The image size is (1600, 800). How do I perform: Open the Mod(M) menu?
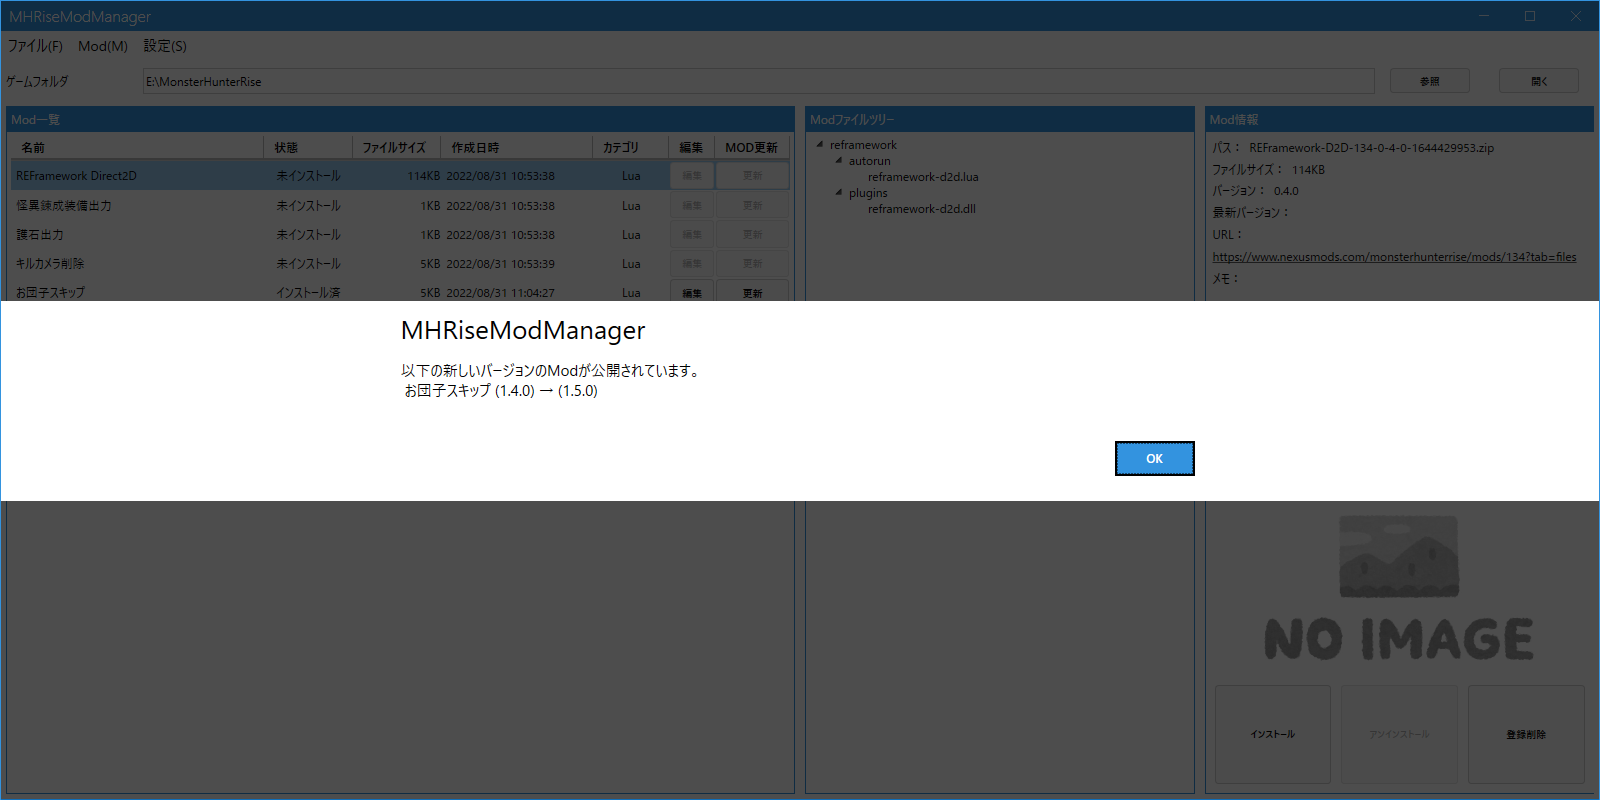(103, 46)
